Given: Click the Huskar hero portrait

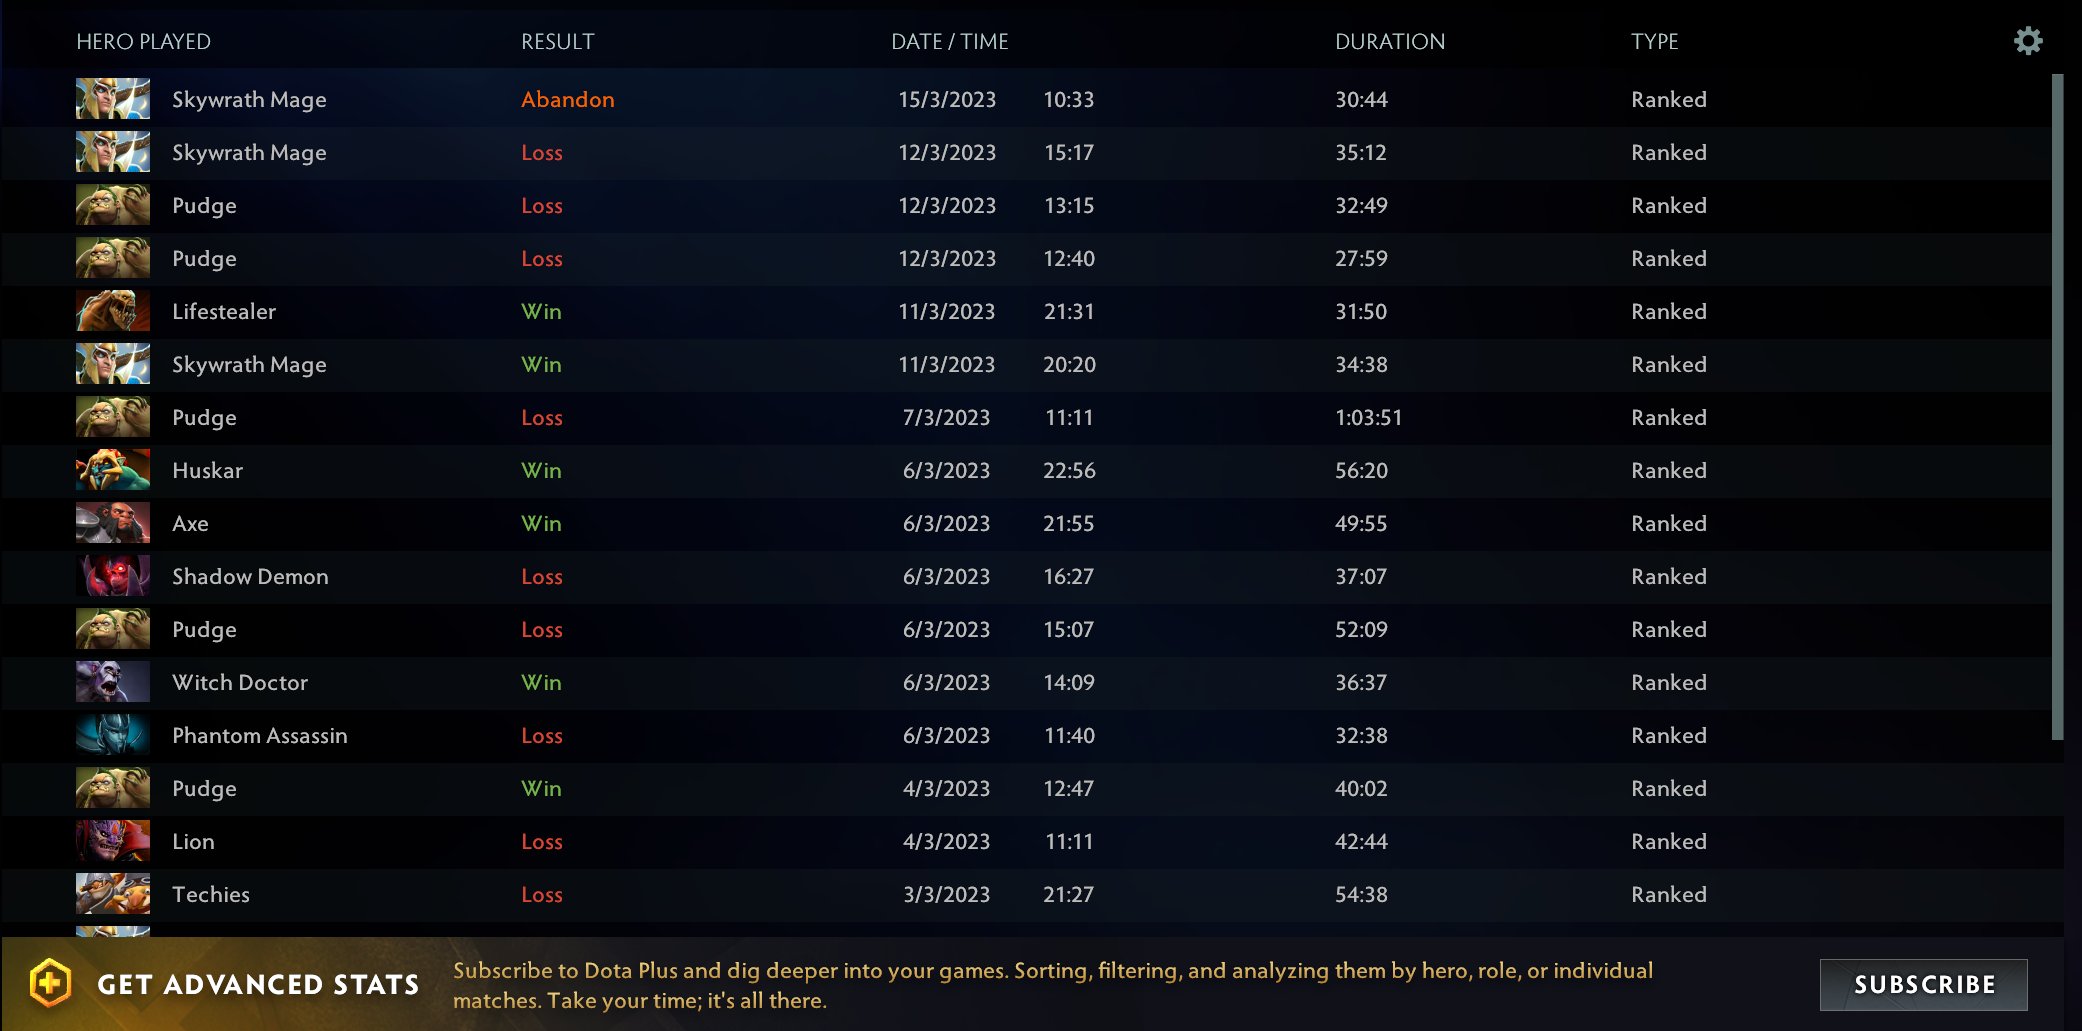Looking at the screenshot, I should [x=112, y=470].
